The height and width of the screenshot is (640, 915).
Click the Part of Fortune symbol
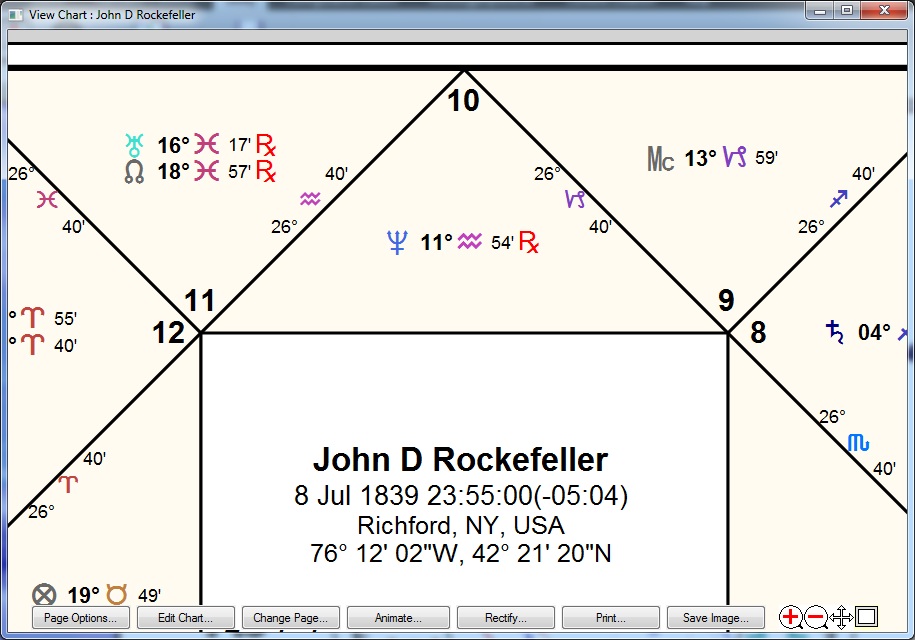[x=44, y=595]
